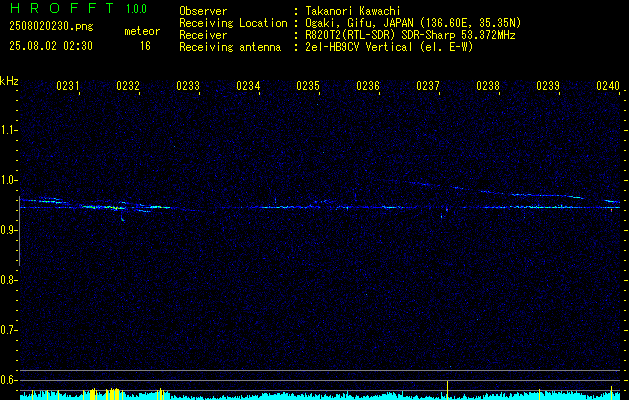Click the meteor label
This screenshot has width=629, height=400.
pos(142,31)
